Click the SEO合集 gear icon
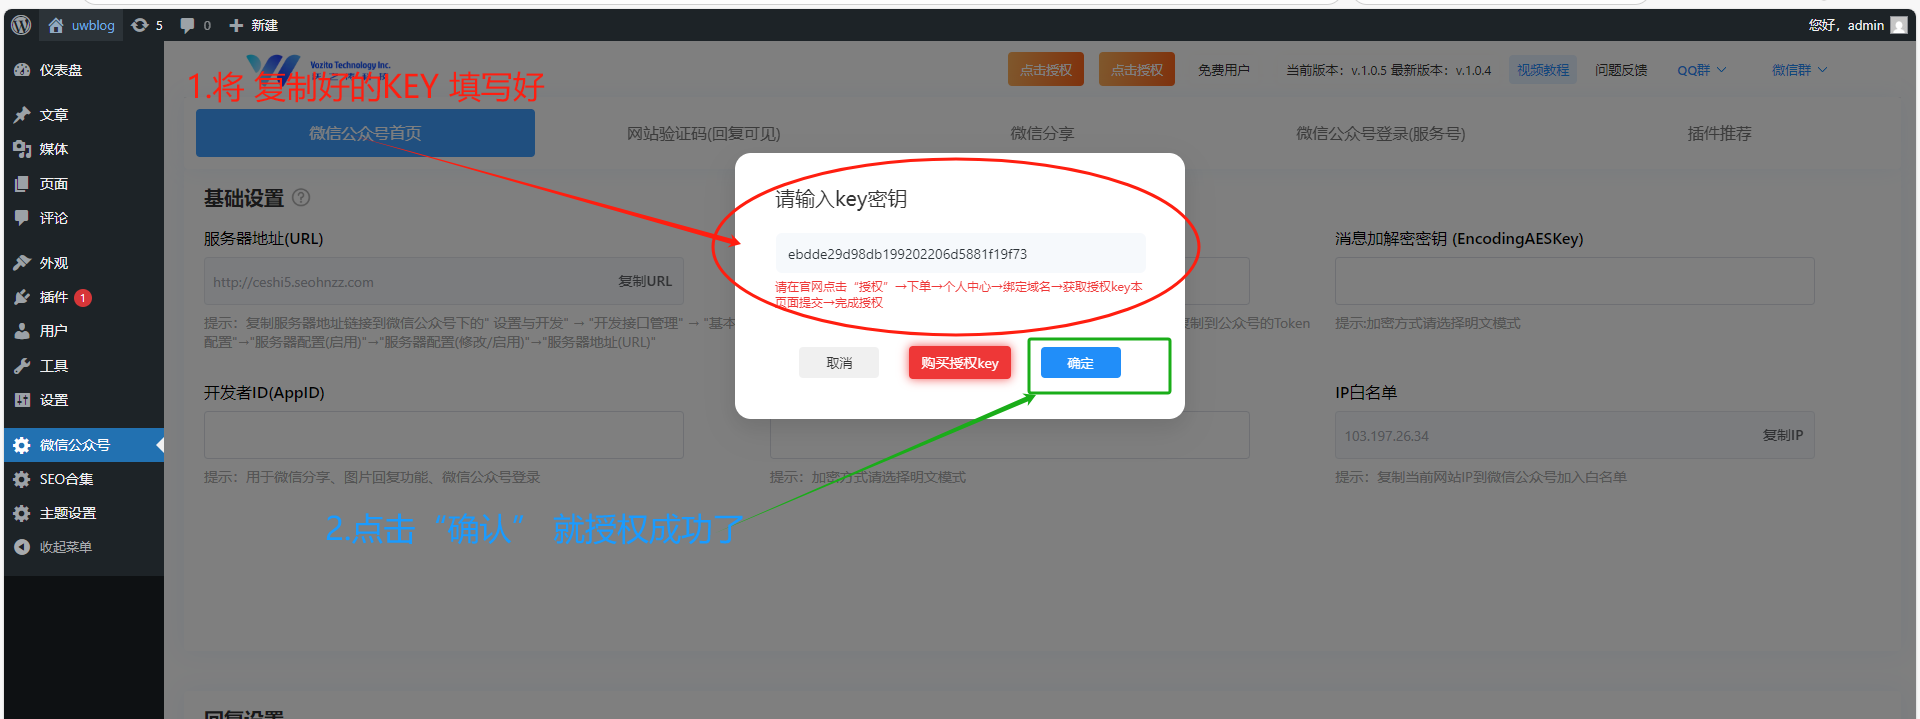1920x719 pixels. point(22,479)
